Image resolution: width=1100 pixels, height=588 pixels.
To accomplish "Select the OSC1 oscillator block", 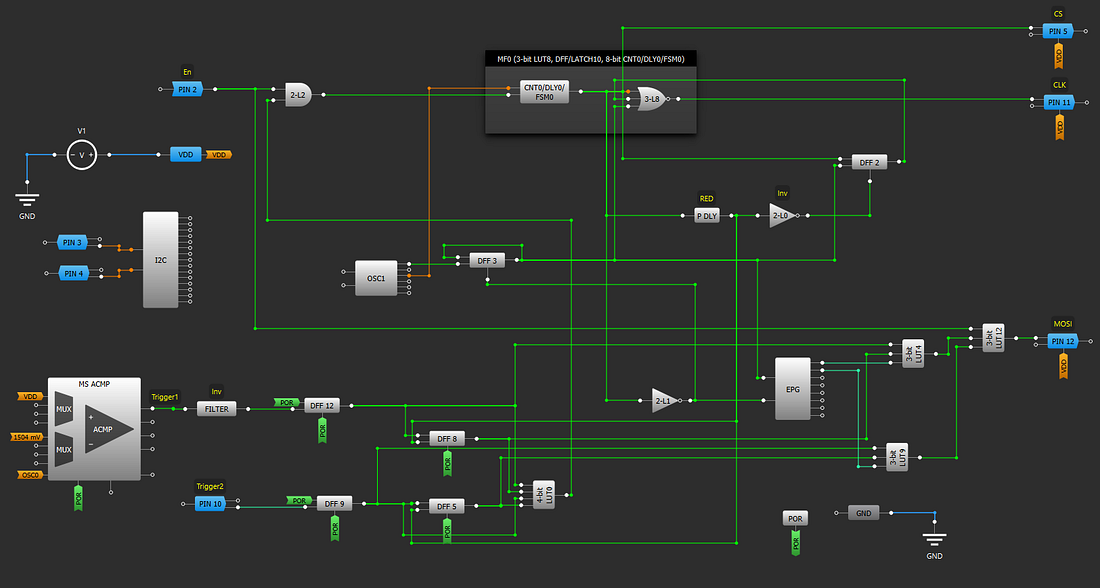I will click(375, 278).
